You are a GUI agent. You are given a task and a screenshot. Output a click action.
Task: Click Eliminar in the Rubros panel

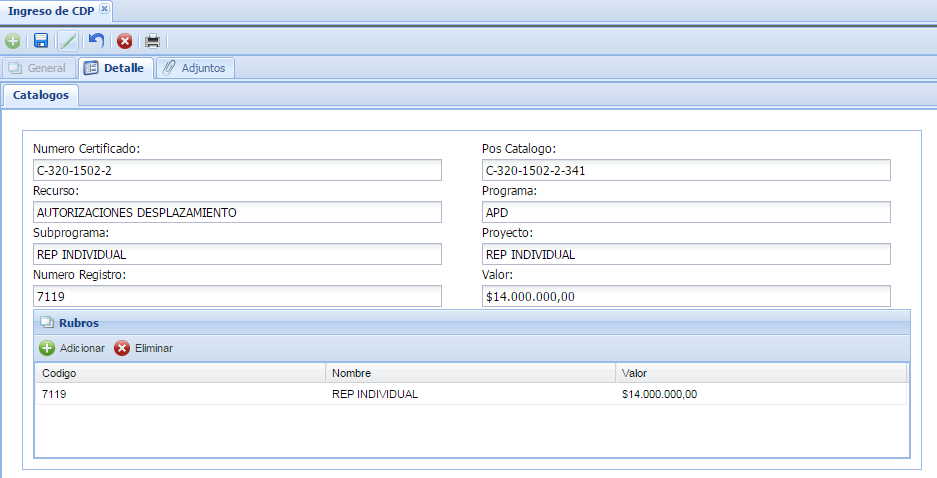[x=144, y=348]
